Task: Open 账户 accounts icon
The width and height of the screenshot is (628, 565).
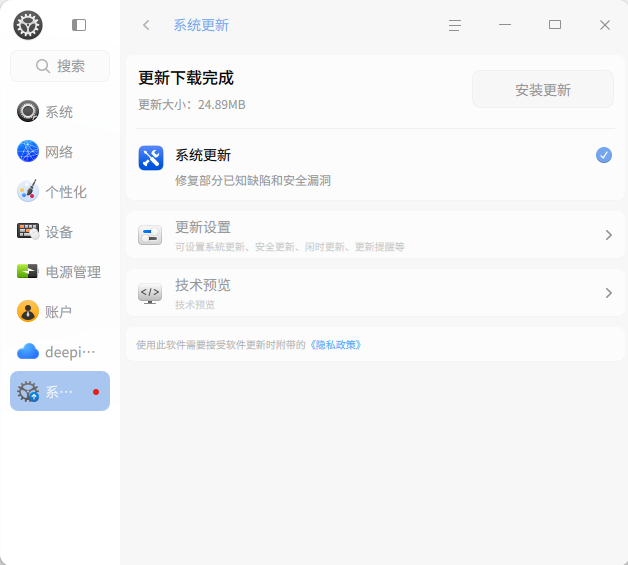Action: pyautogui.click(x=28, y=311)
